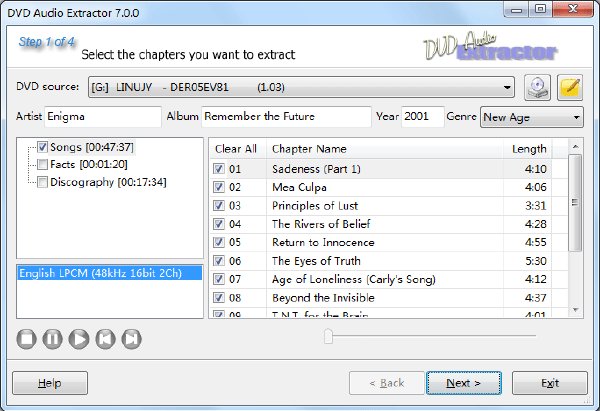Uncheck chapter 04 The Rivers of Belief
Viewport: 600px width, 411px height.
pos(218,224)
